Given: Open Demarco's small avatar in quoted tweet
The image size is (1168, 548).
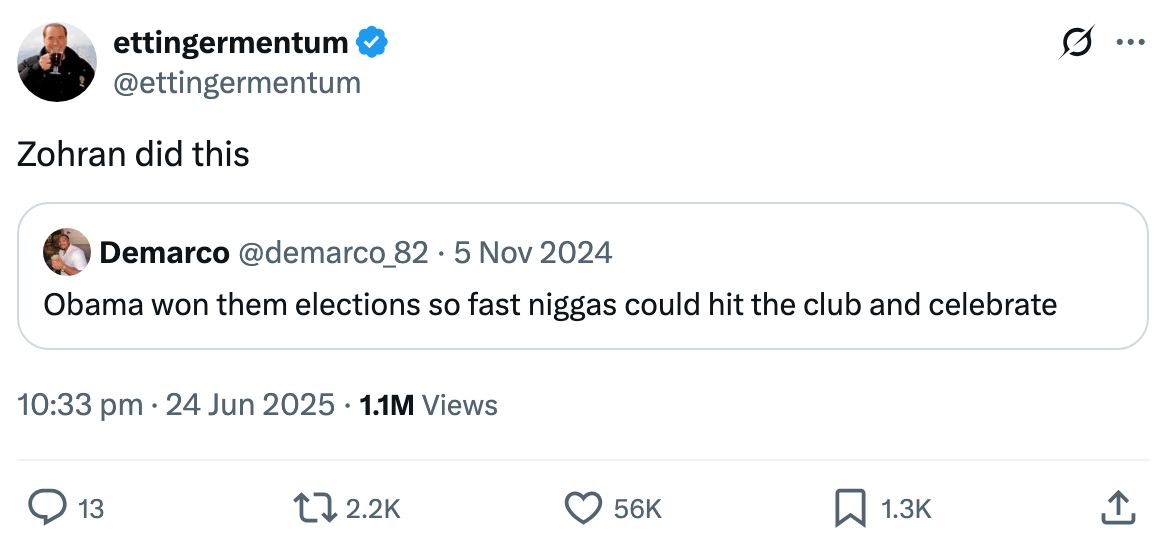Looking at the screenshot, I should pos(67,252).
